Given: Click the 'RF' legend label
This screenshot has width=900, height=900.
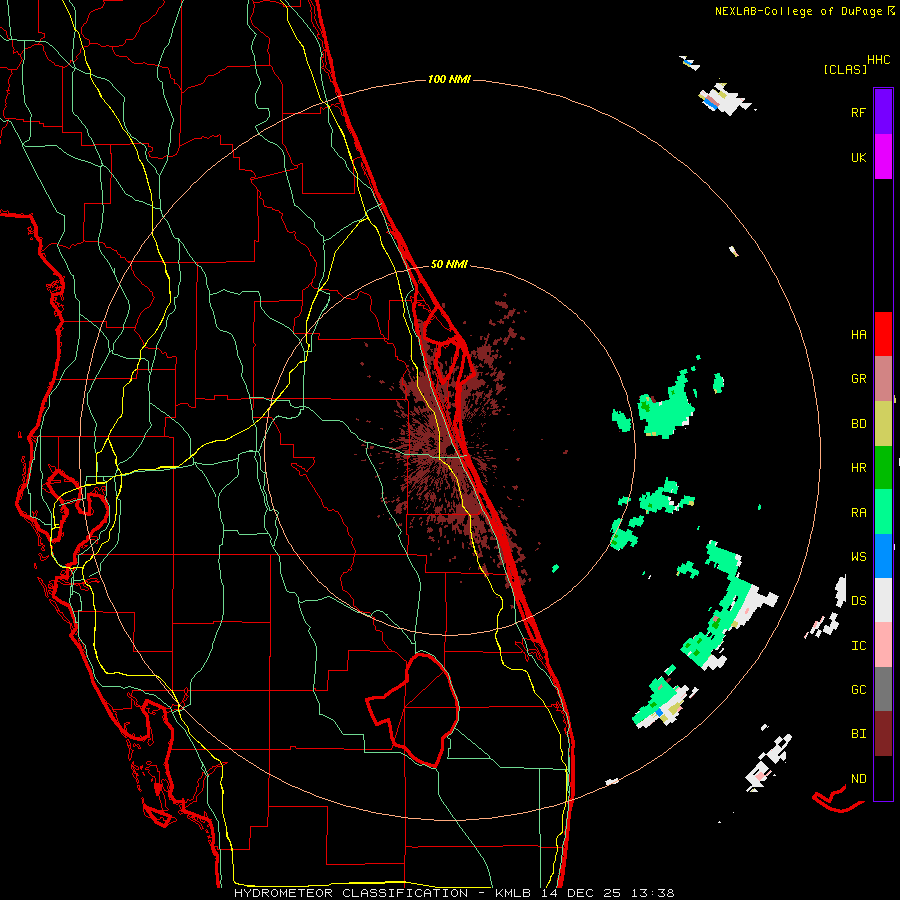Looking at the screenshot, I should [858, 112].
